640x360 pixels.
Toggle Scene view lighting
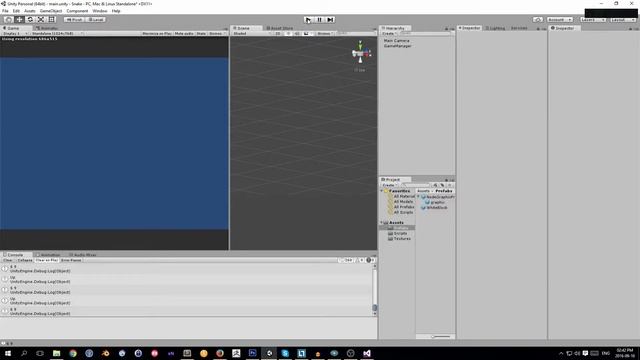pos(288,33)
